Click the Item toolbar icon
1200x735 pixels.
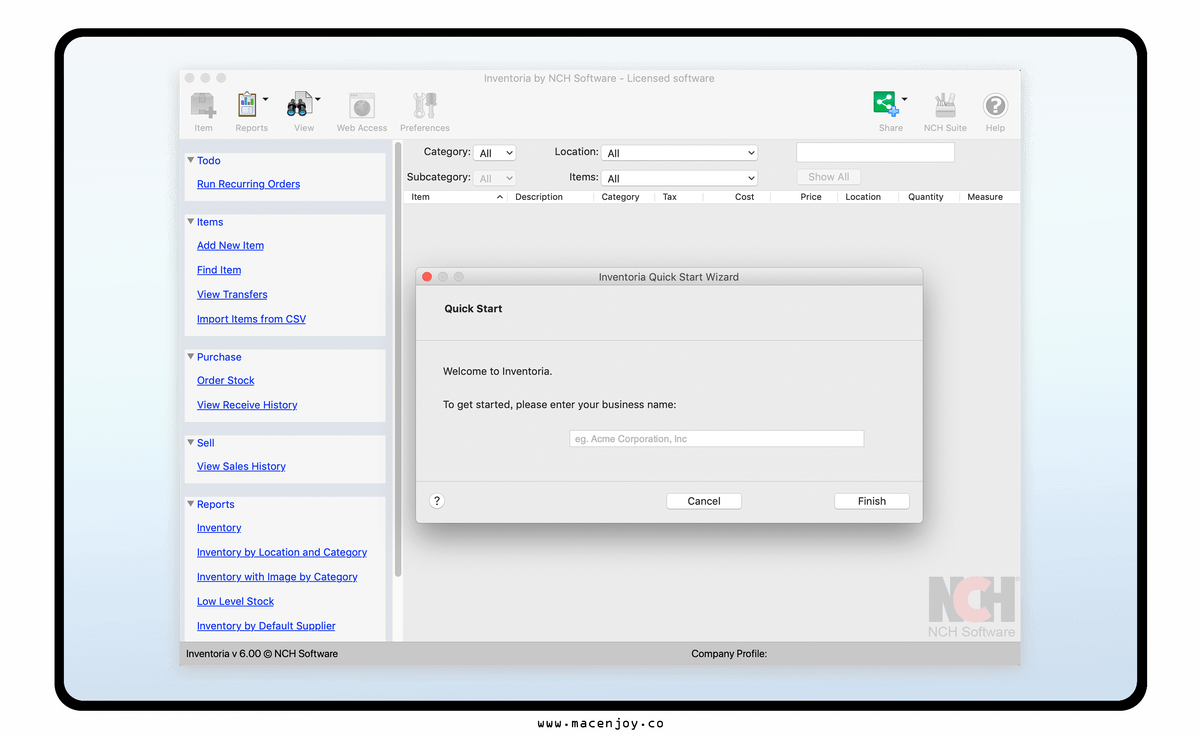pos(204,105)
